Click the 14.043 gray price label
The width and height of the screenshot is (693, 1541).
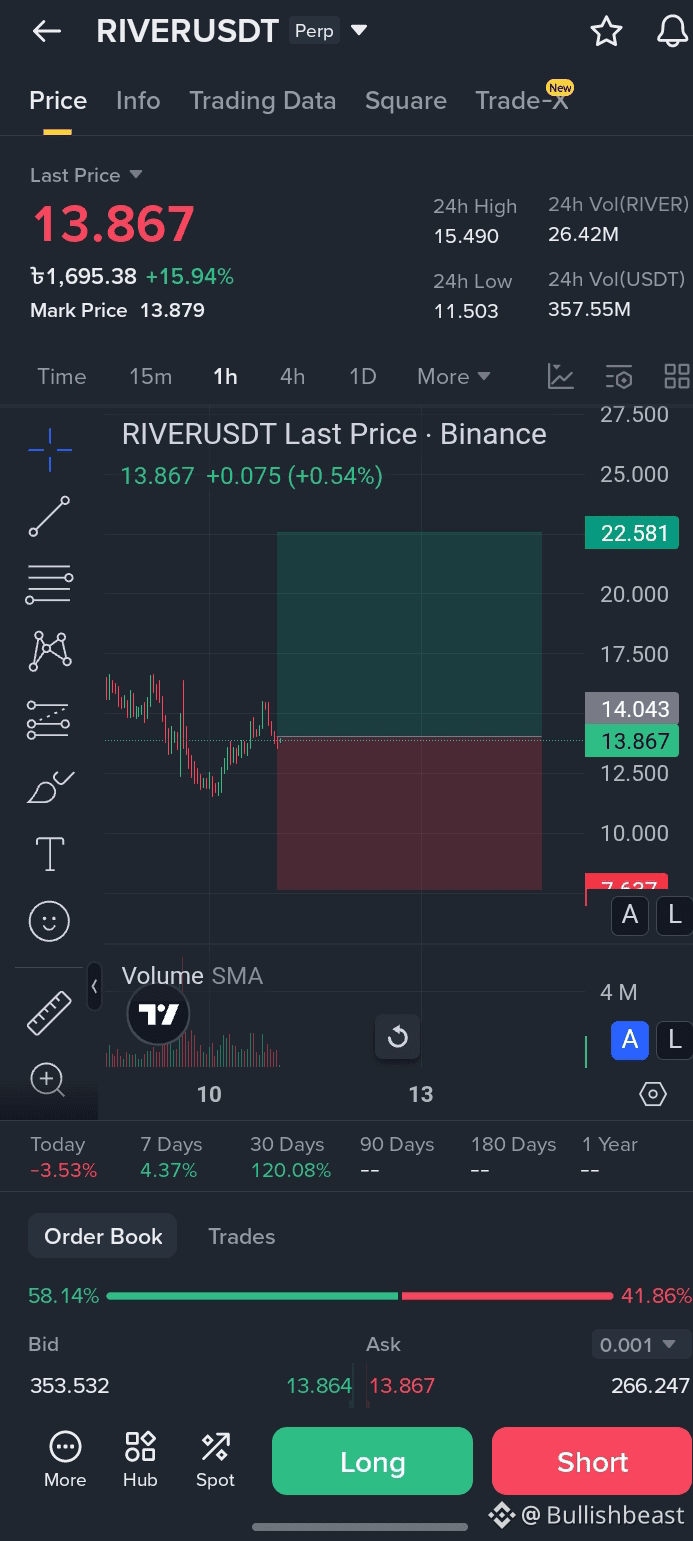tap(632, 709)
